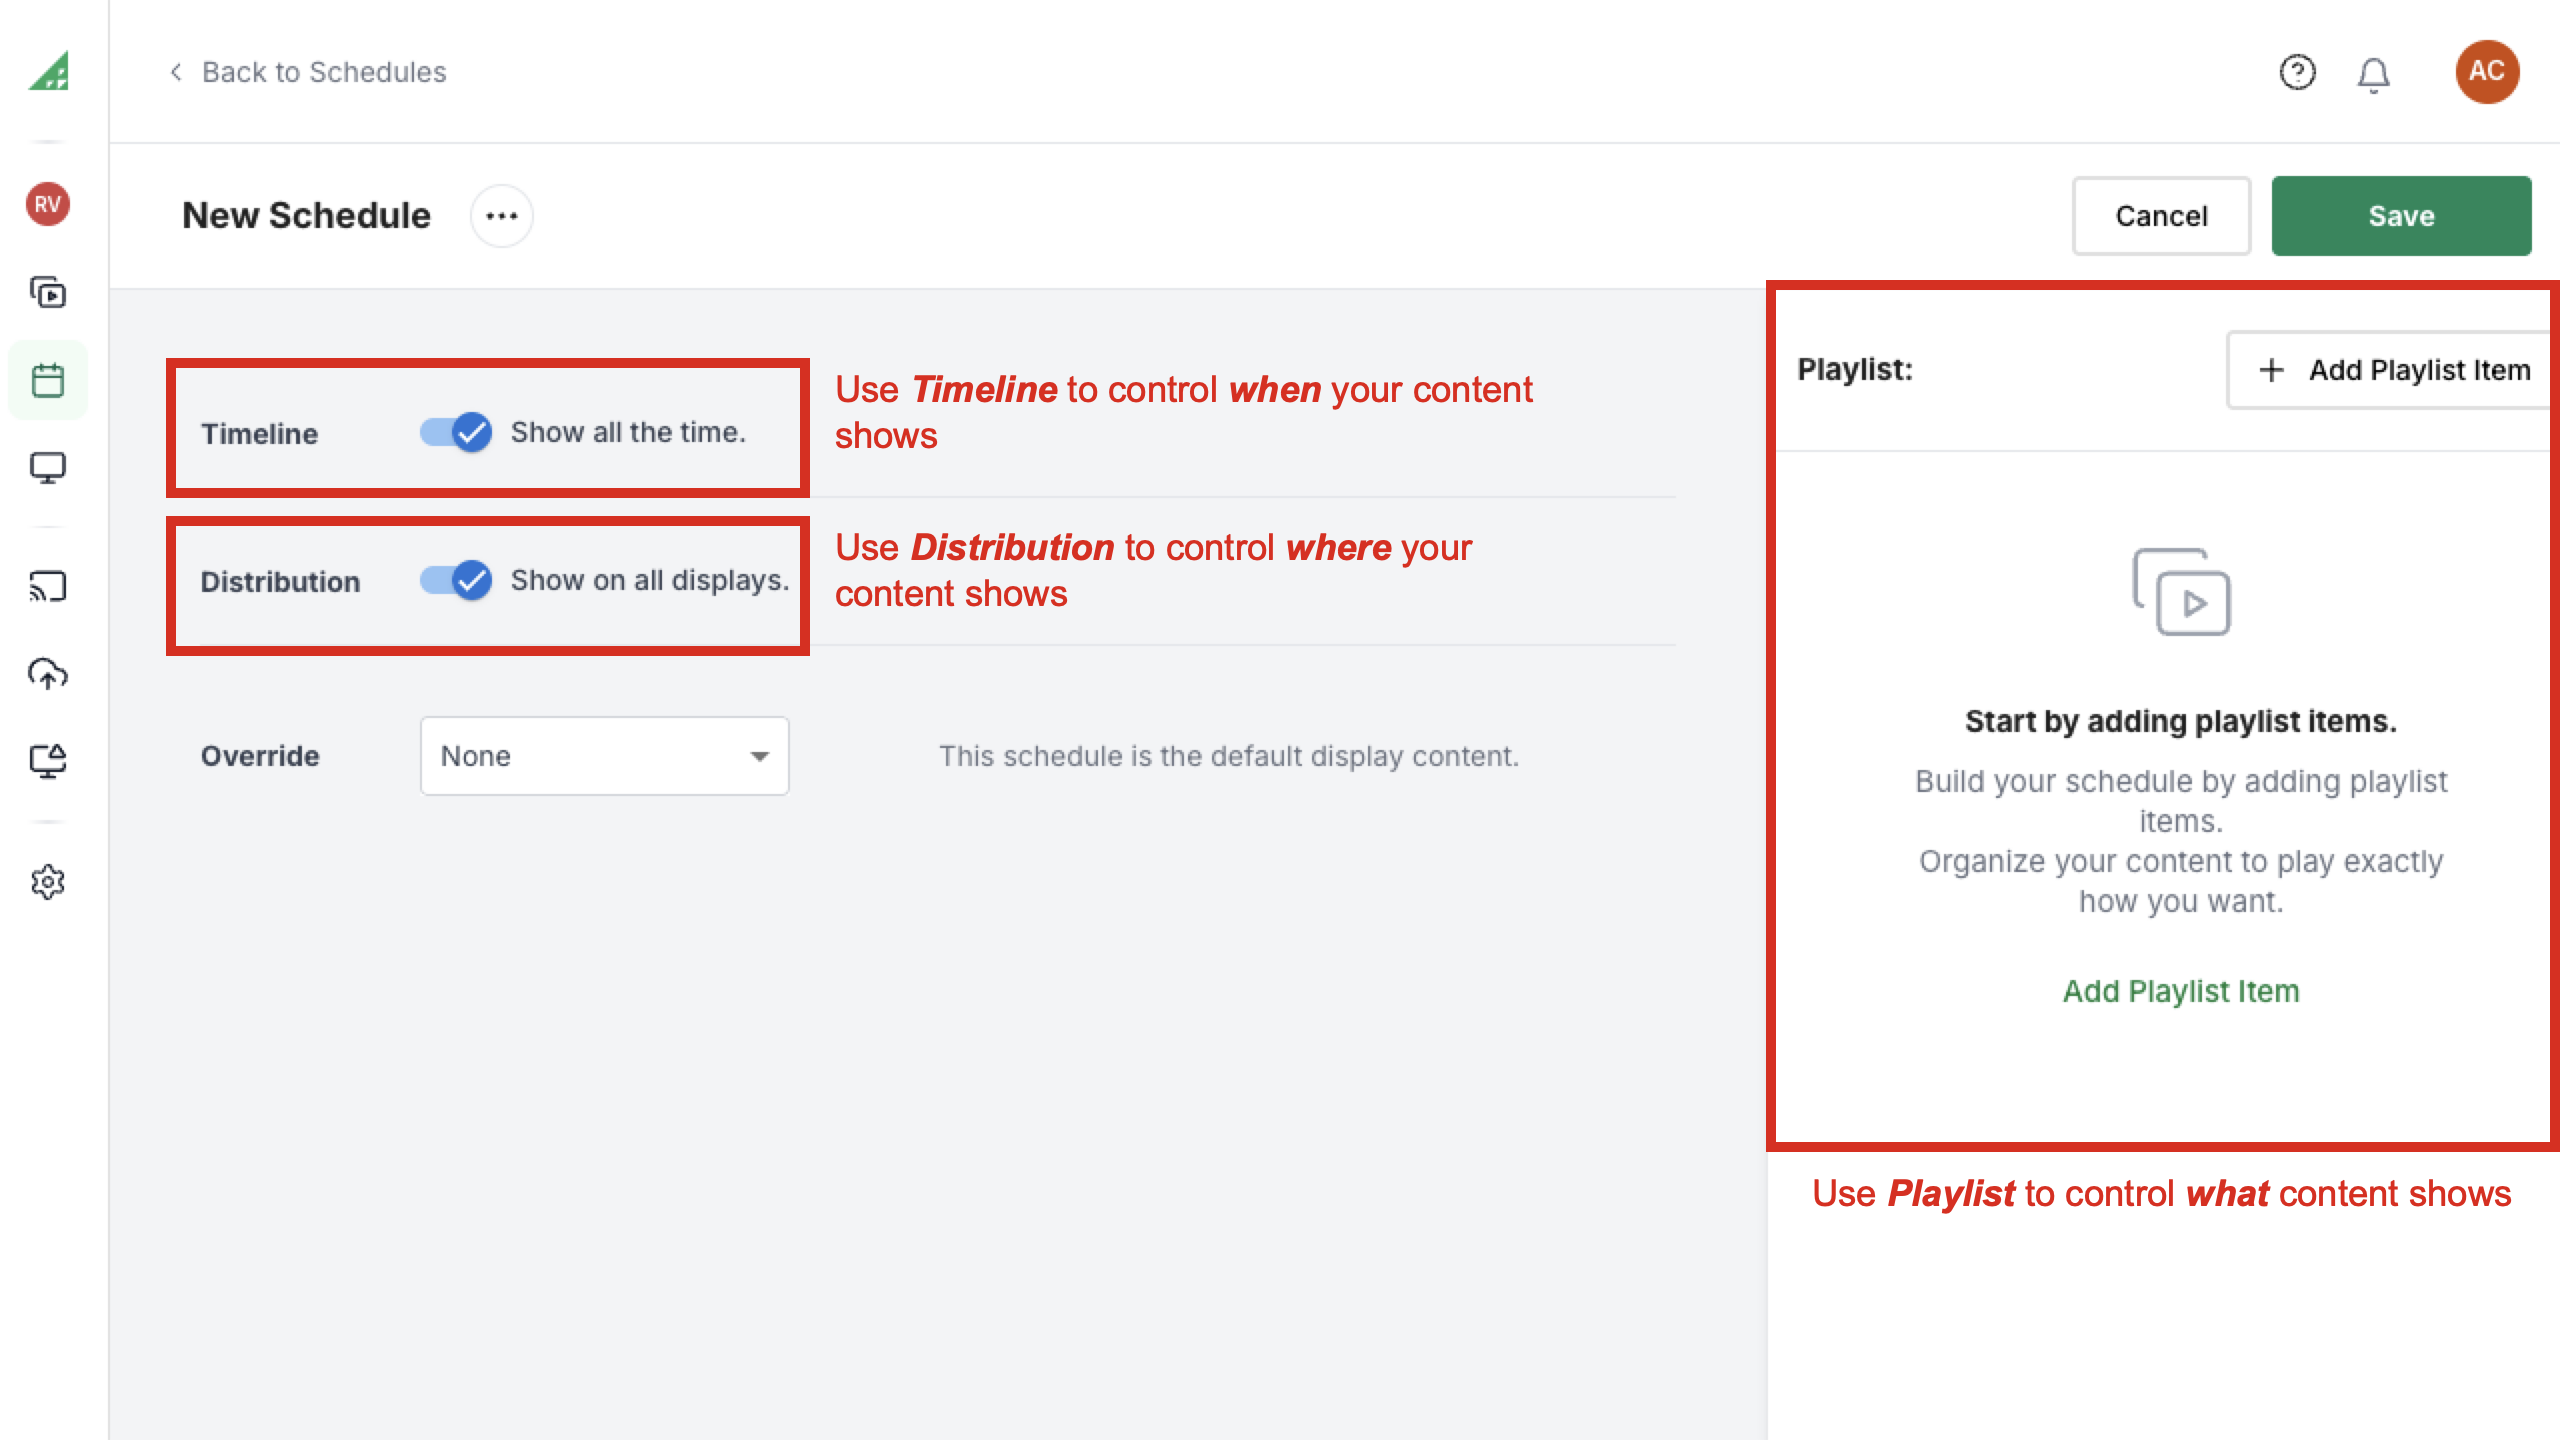The image size is (2560, 1440).
Task: Open the New Schedule more options ellipsis
Action: coord(501,216)
